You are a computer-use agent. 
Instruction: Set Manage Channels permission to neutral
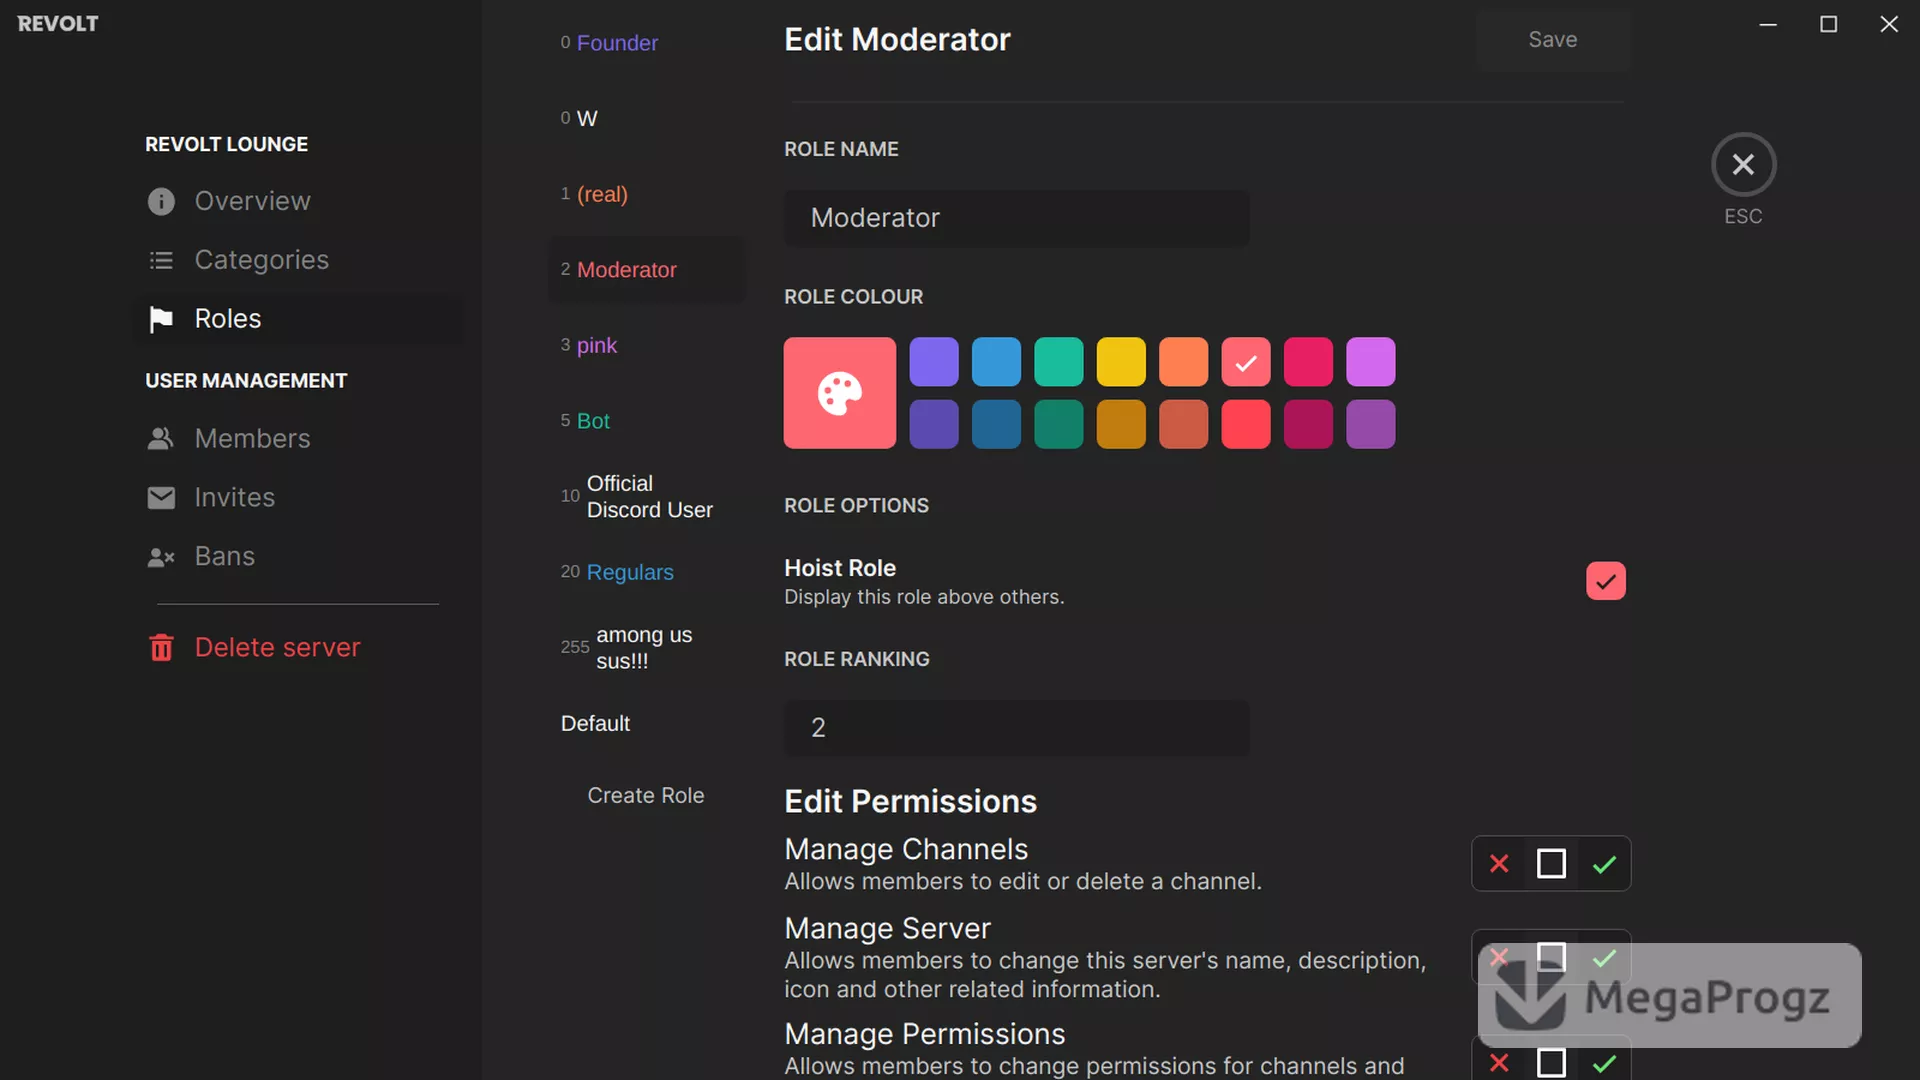tap(1551, 864)
